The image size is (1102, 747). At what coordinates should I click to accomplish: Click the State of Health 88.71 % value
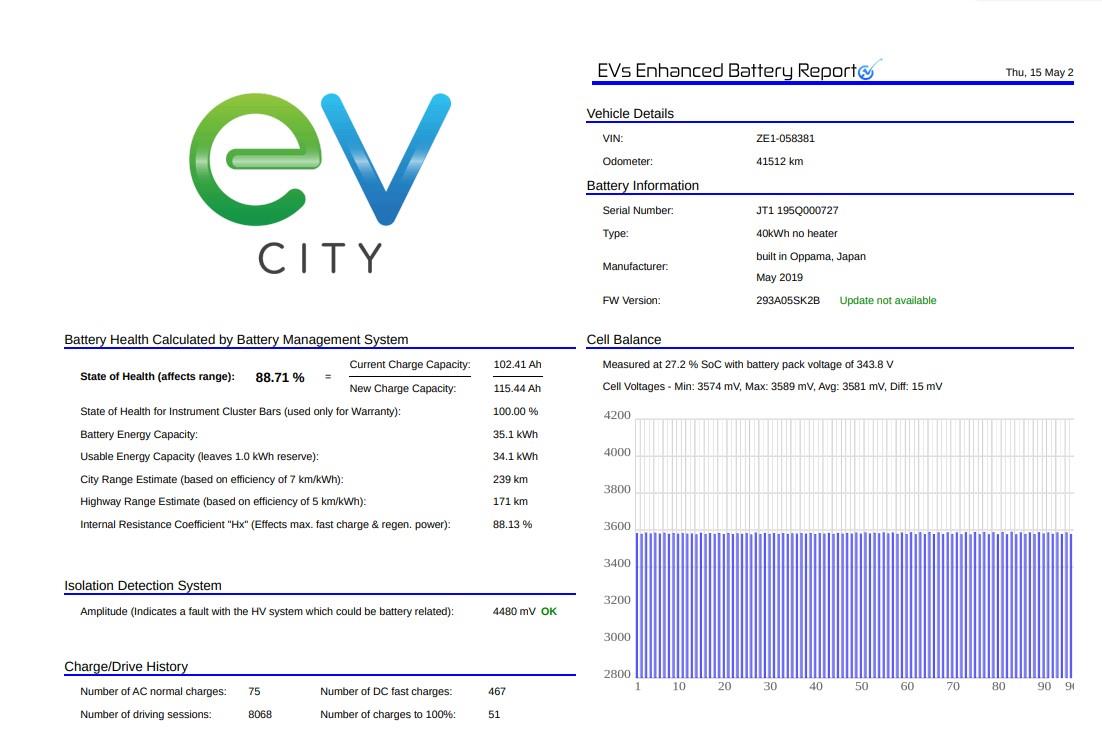coord(280,377)
